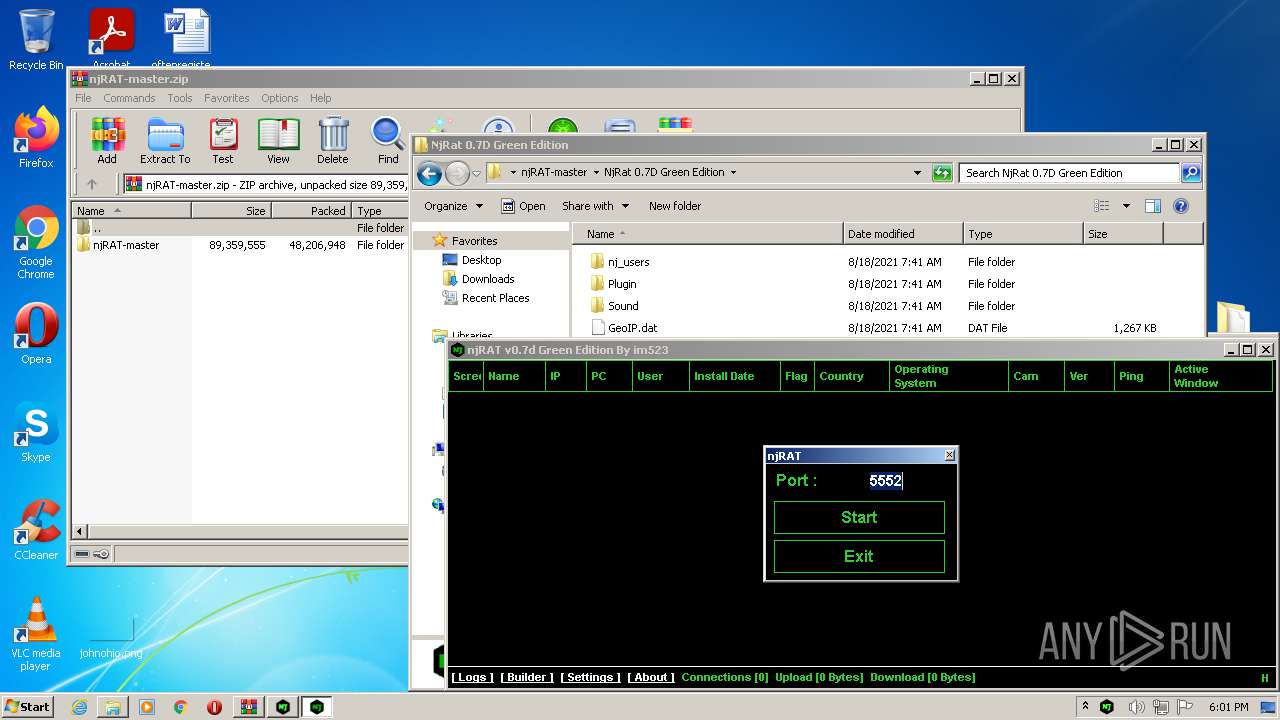Image resolution: width=1280 pixels, height=720 pixels.
Task: Select Desktop in Explorer Favorites pane
Action: 481,260
